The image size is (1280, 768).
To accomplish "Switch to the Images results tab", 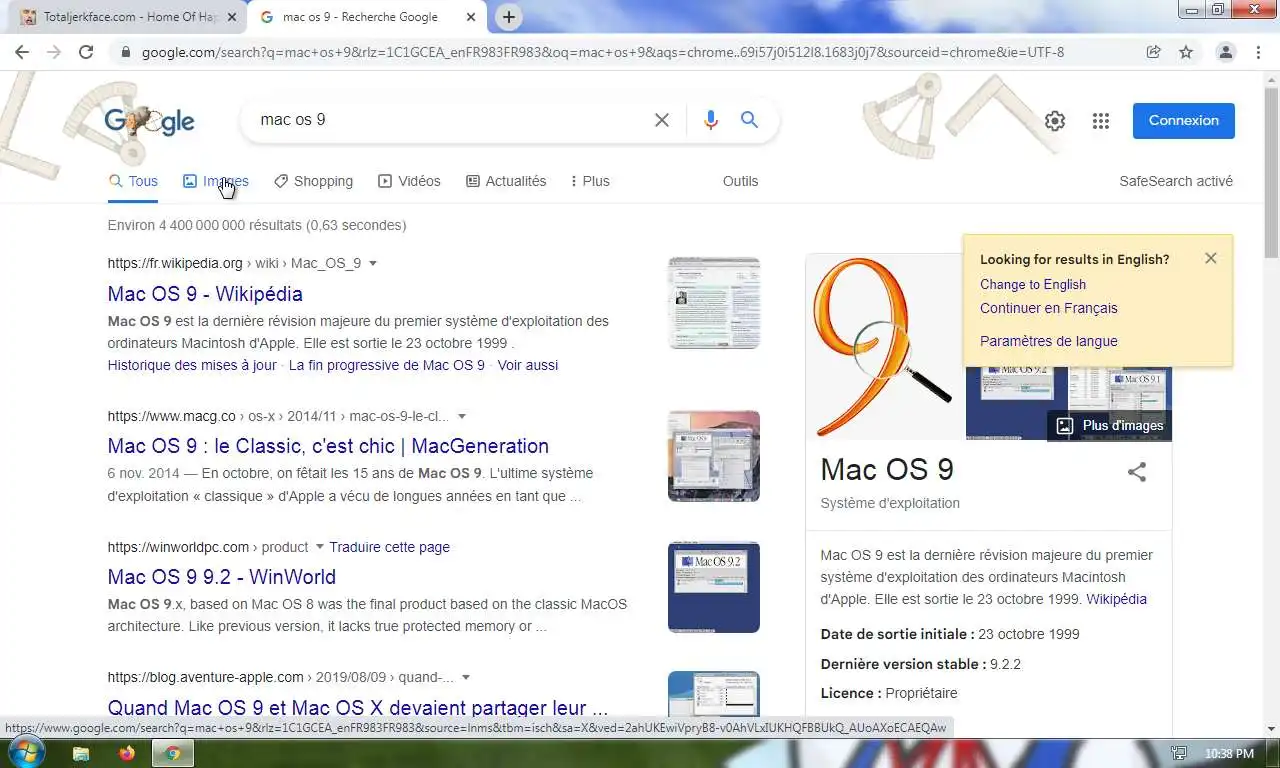I will [x=216, y=181].
